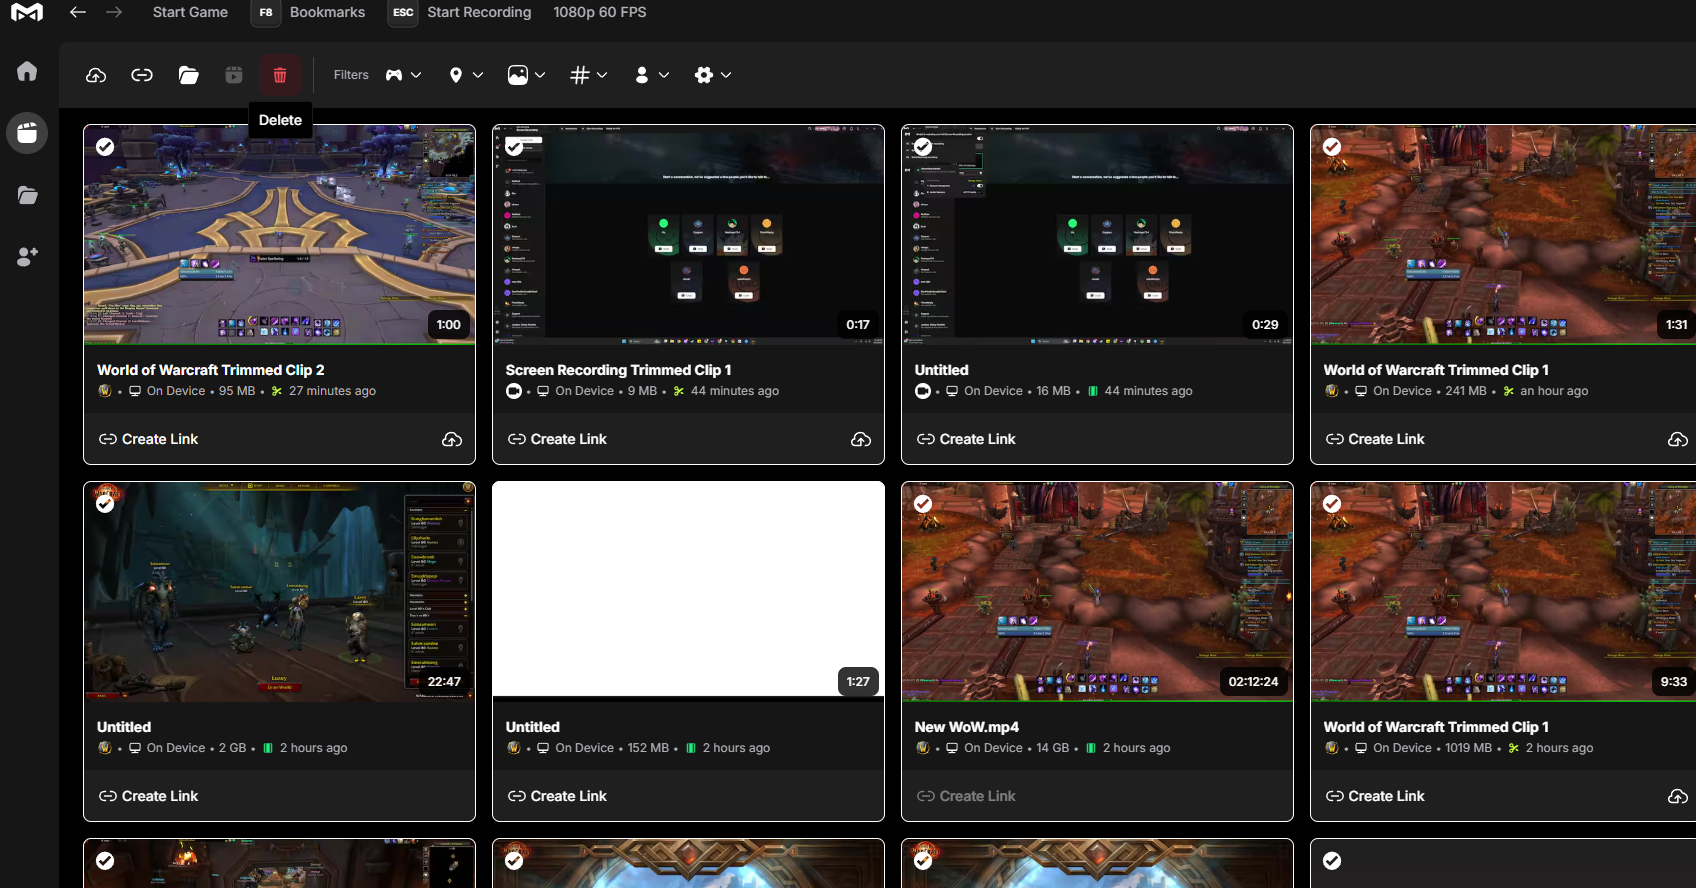Click the title "New WoW.mp4"
1696x888 pixels.
tap(966, 727)
